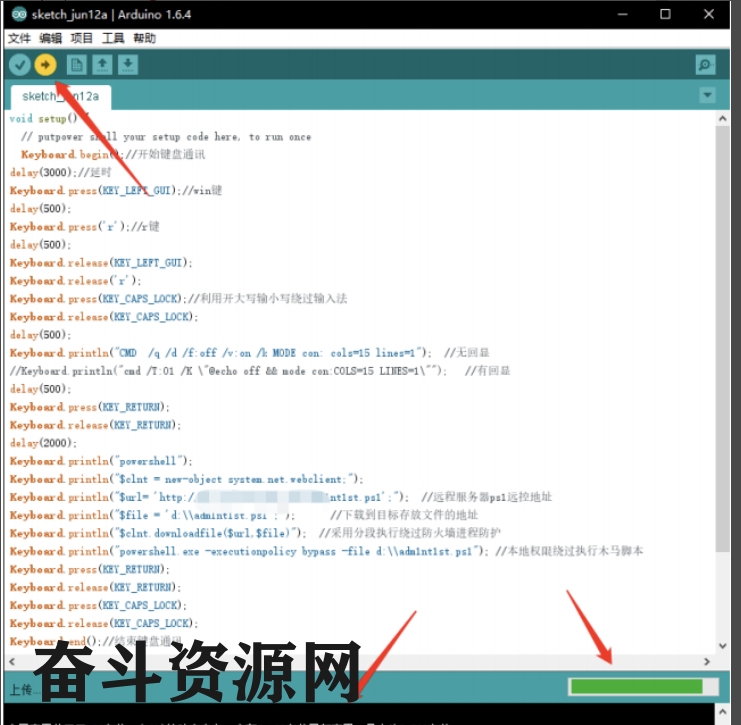This screenshot has width=741, height=725.
Task: Click the 'powershell.exe -executionpolicy bypass' line
Action: click(326, 551)
